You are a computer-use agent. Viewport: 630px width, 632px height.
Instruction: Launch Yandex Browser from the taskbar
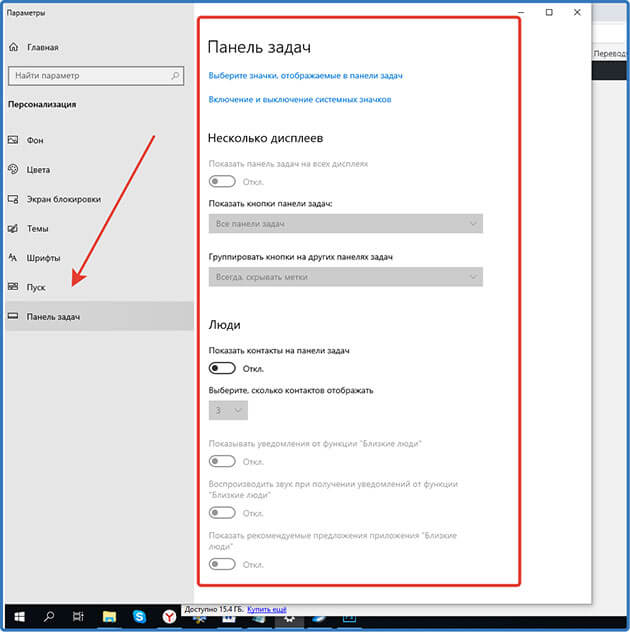[x=169, y=617]
